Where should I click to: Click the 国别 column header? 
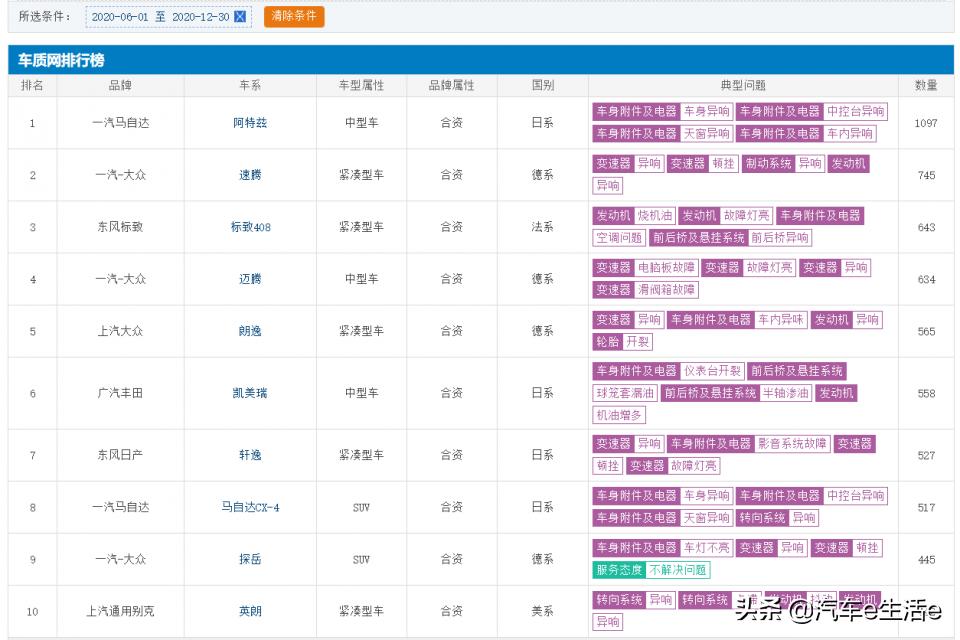point(543,86)
